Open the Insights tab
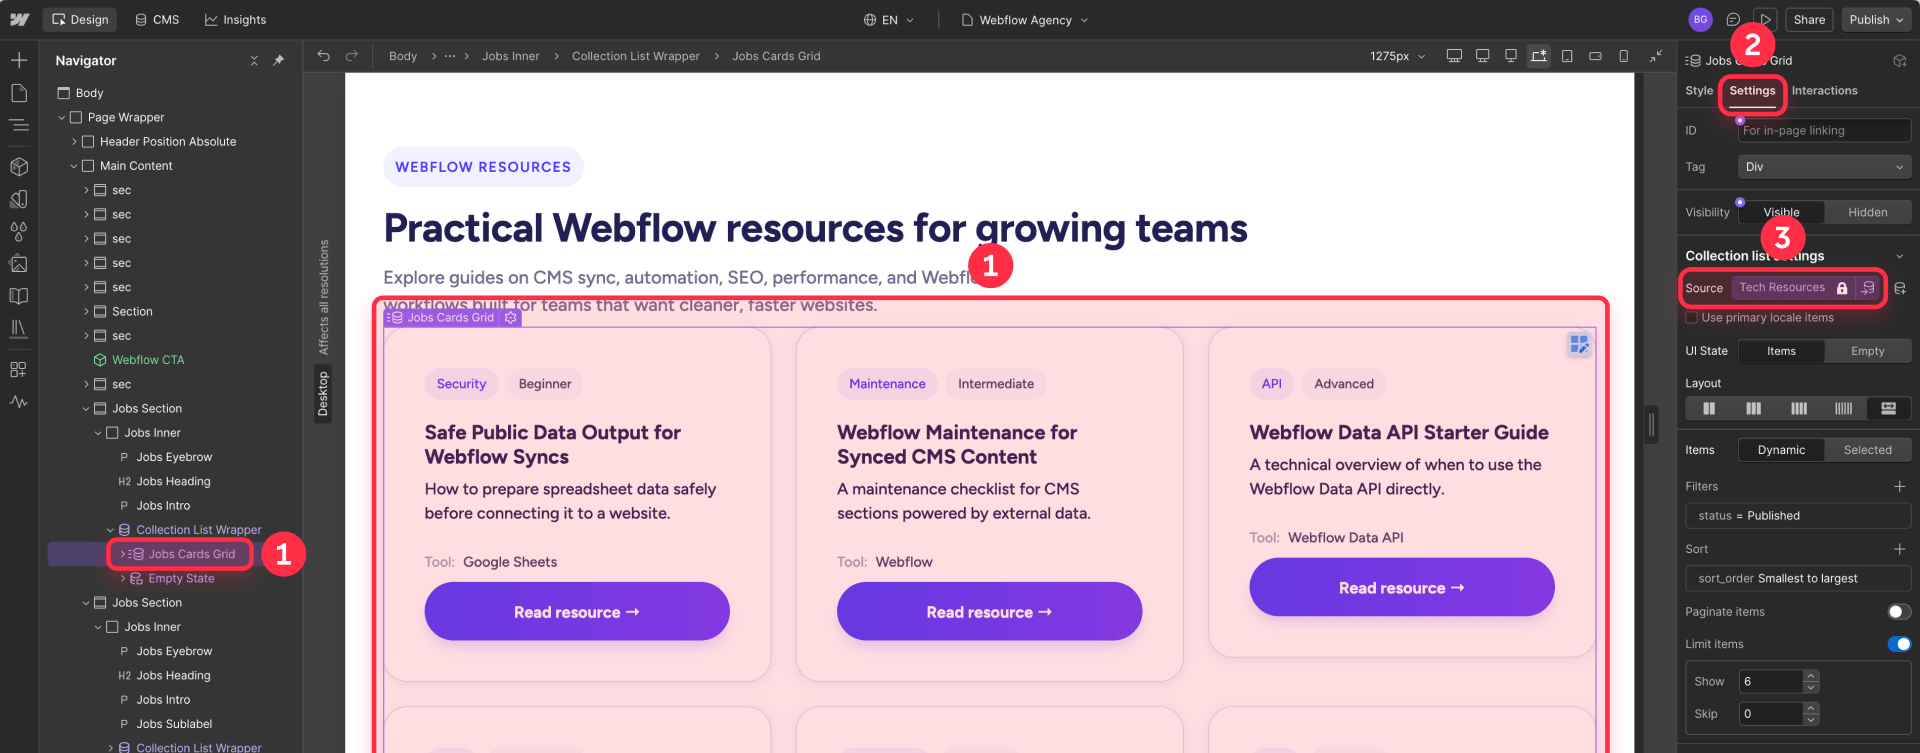1920x753 pixels. click(235, 20)
